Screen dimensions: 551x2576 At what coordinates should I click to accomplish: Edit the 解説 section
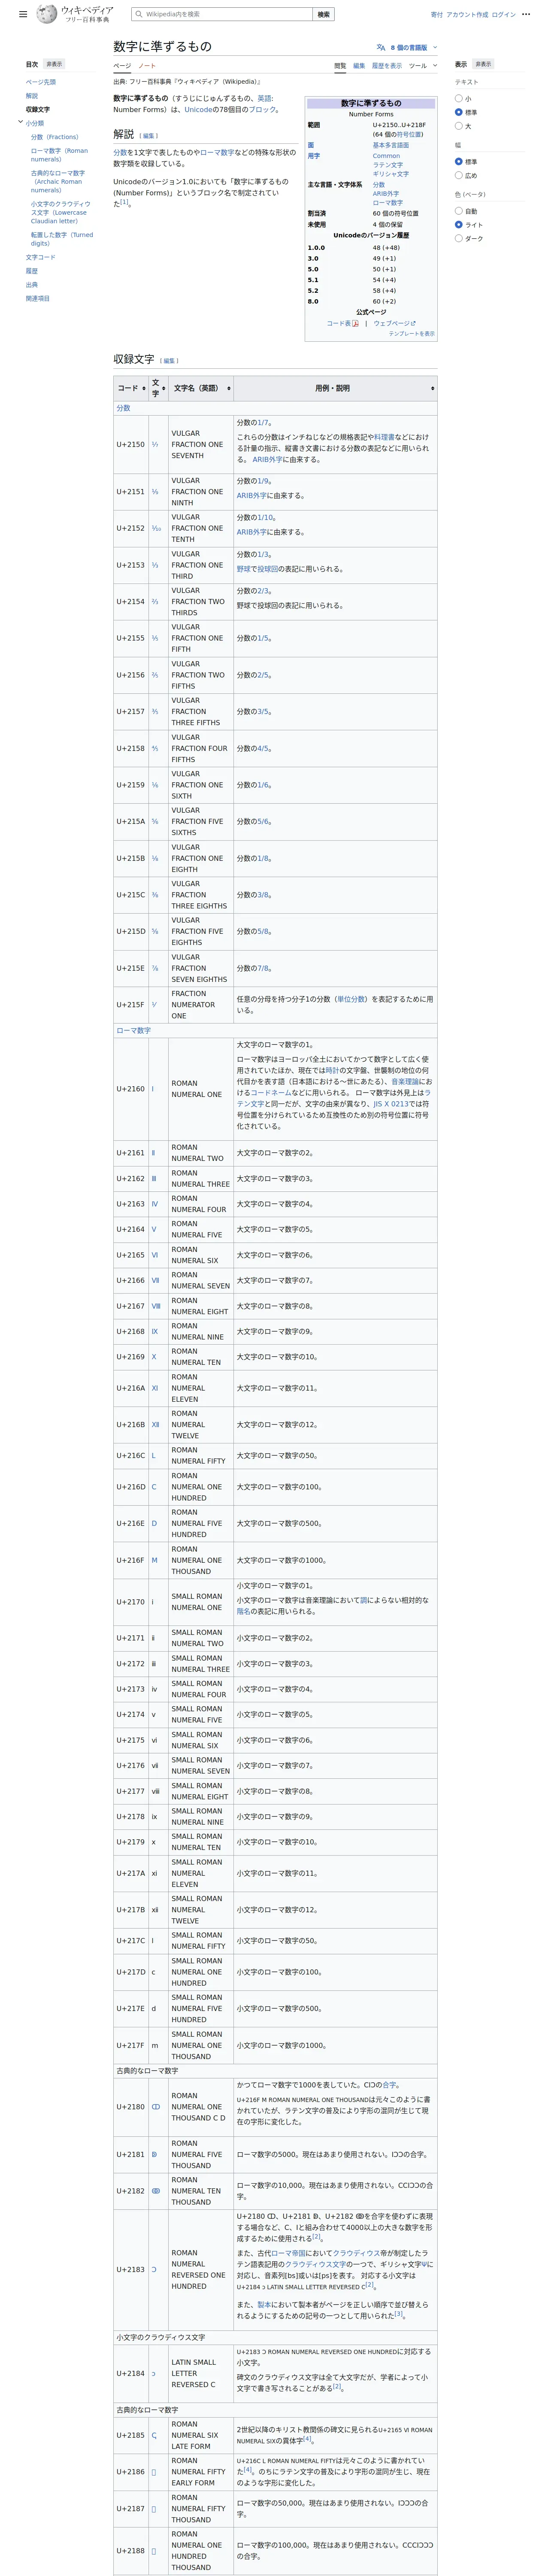pyautogui.click(x=148, y=136)
